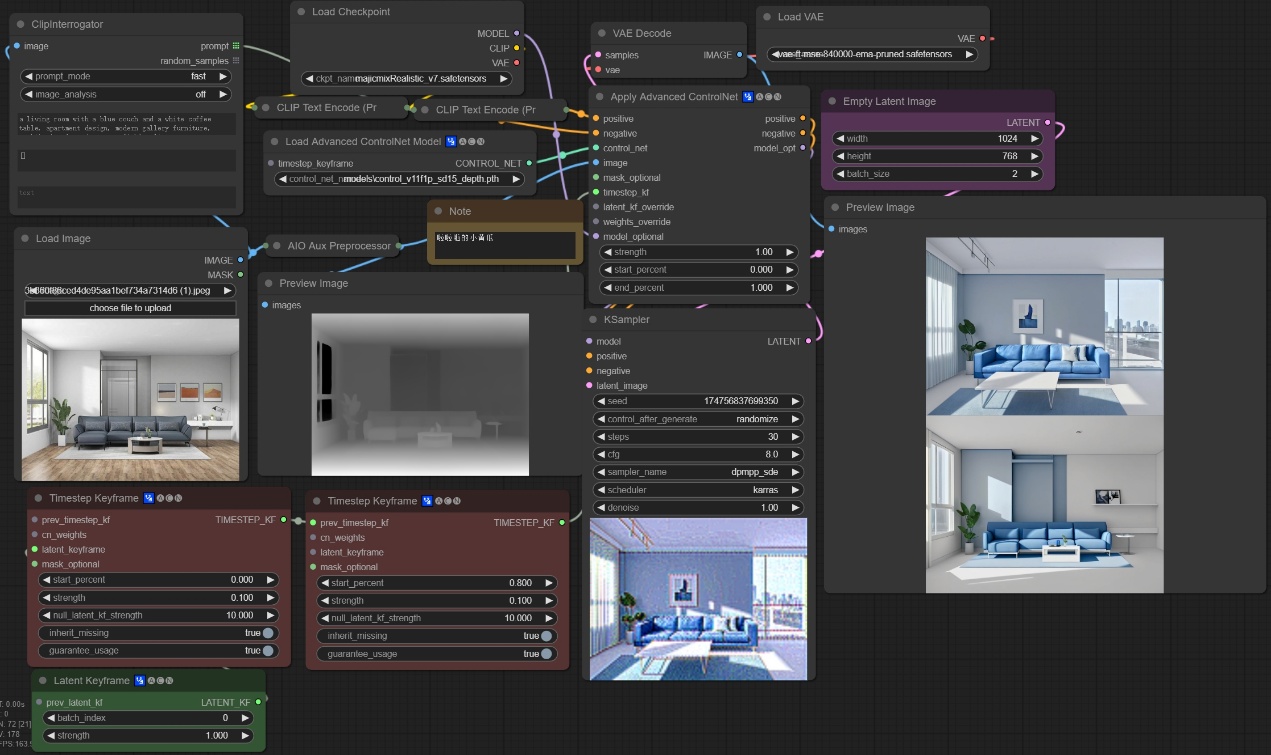The height and width of the screenshot is (755, 1271).
Task: Click the Load VAE node's title dot
Action: tap(767, 17)
